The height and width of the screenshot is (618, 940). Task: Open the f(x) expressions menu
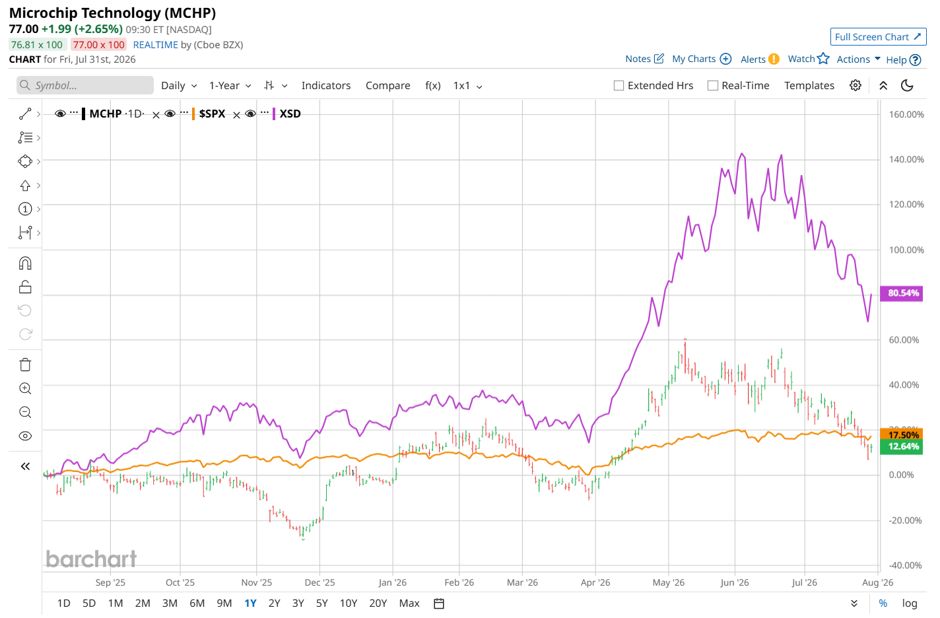(x=433, y=86)
